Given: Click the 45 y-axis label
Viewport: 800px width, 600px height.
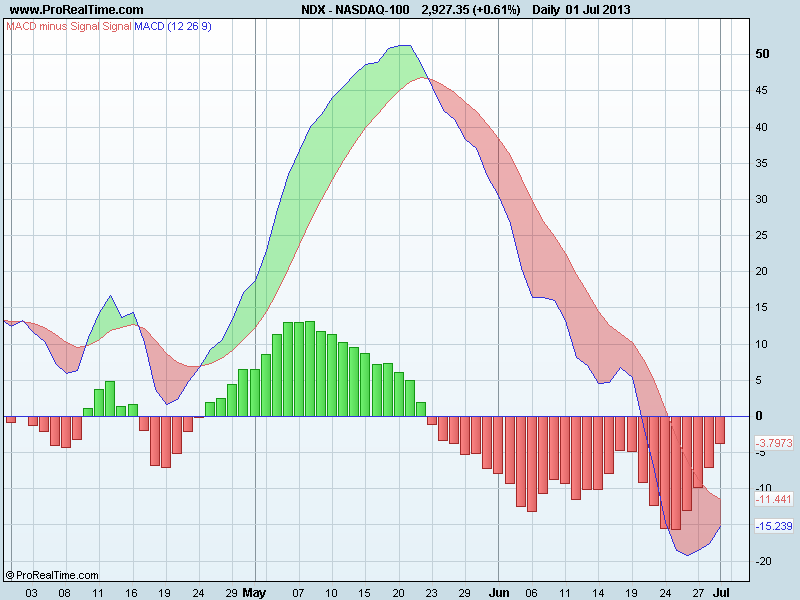Looking at the screenshot, I should click(x=761, y=90).
